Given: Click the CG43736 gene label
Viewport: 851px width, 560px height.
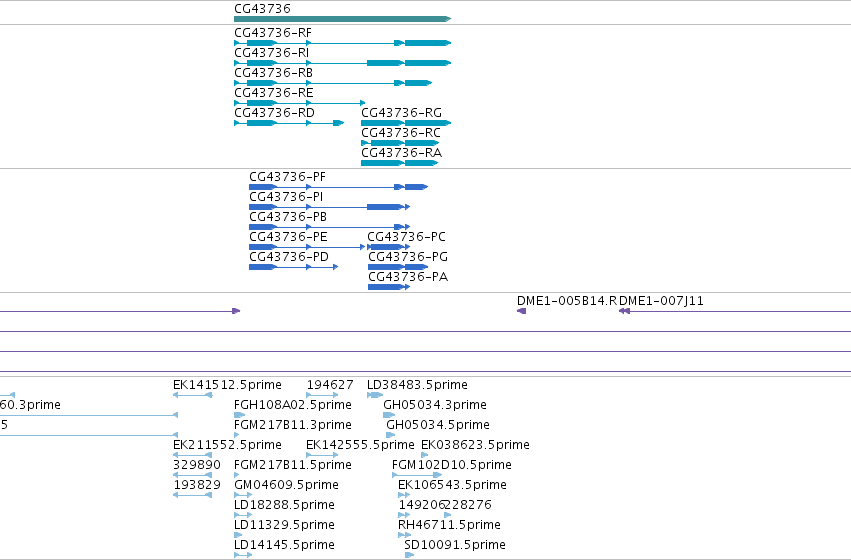Looking at the screenshot, I should (x=262, y=9).
